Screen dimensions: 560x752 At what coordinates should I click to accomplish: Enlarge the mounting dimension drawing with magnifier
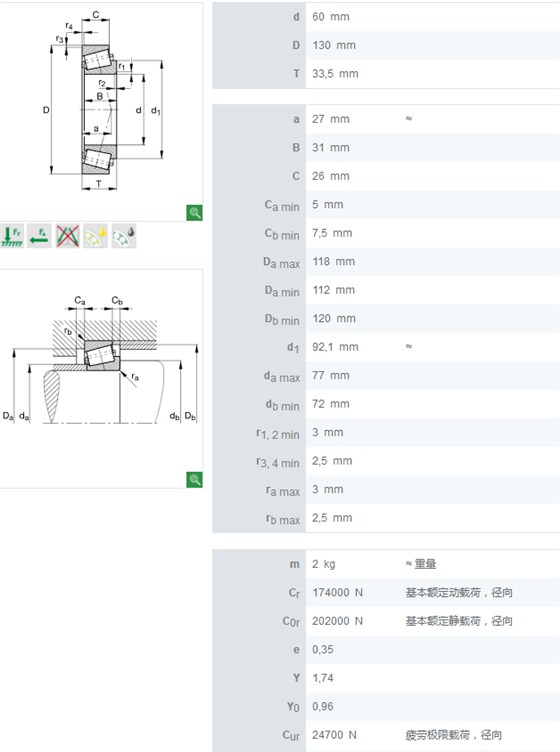click(x=195, y=480)
